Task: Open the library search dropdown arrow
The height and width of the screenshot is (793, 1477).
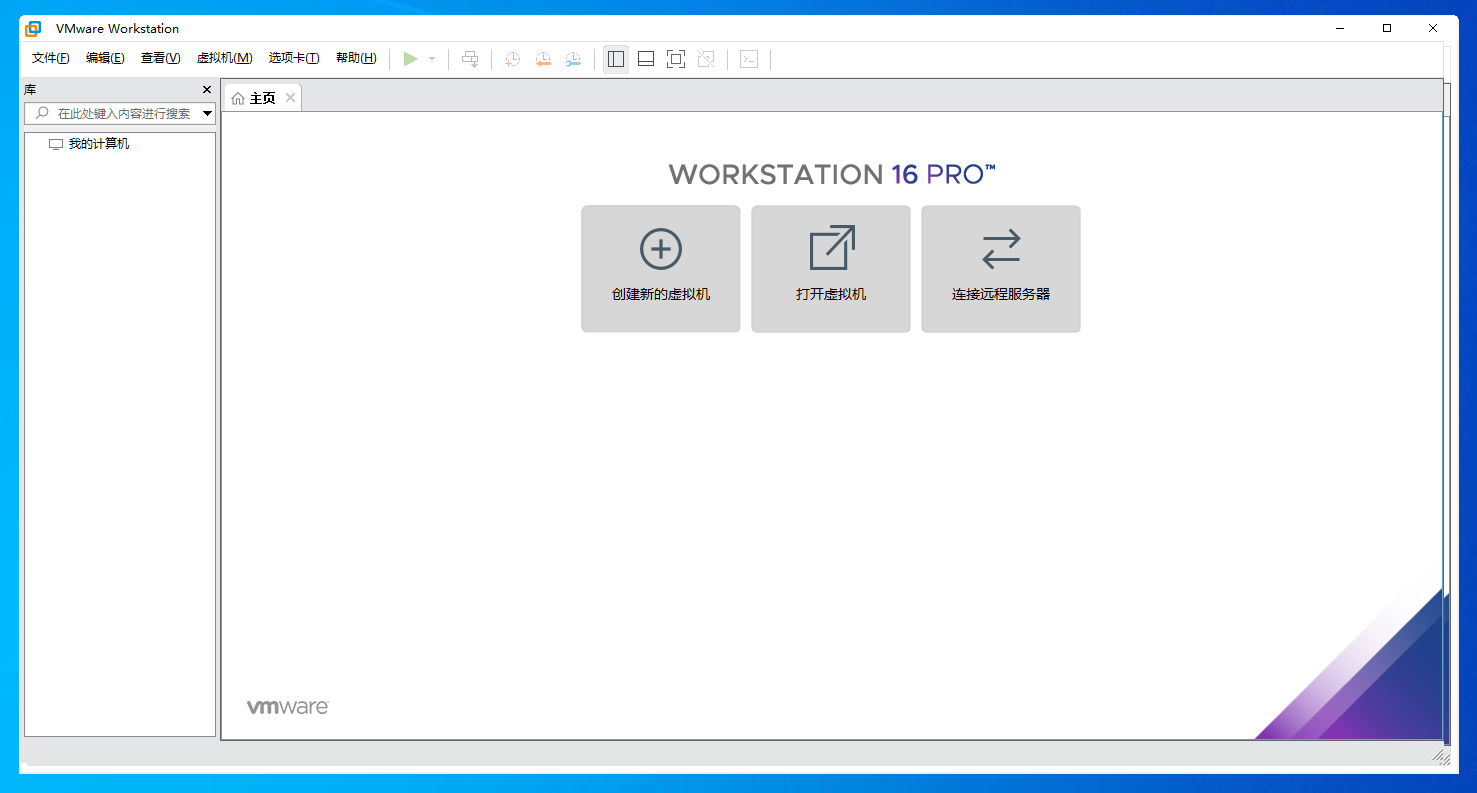Action: coord(208,114)
